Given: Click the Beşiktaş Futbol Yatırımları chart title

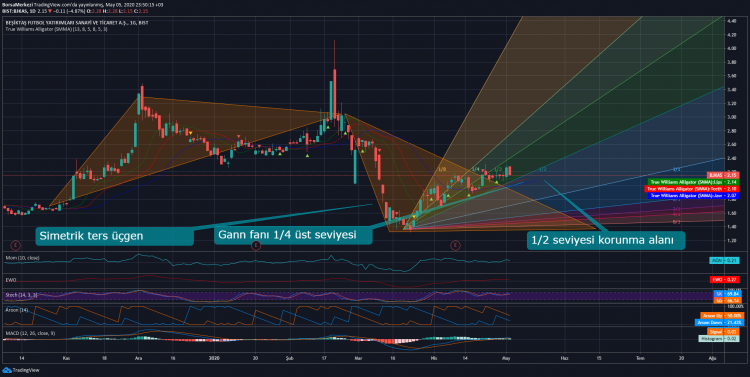Looking at the screenshot, I should tap(77, 22).
